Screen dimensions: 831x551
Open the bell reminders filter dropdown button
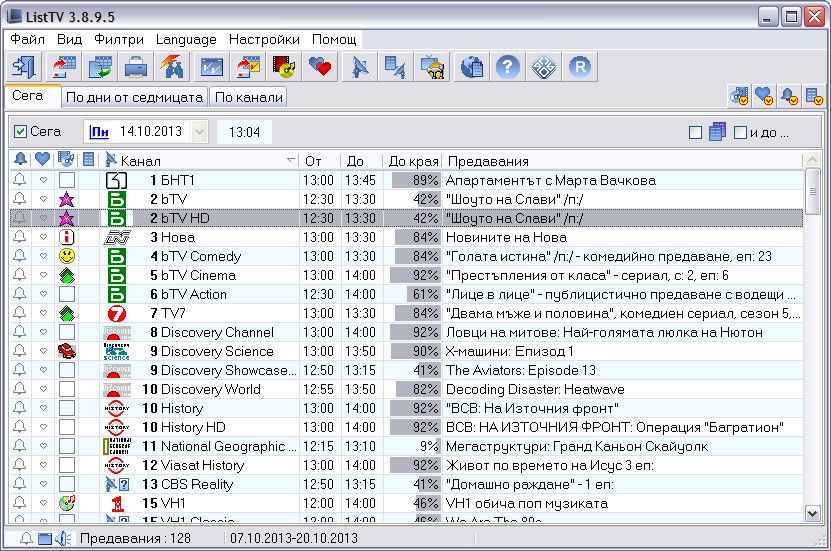pos(789,96)
